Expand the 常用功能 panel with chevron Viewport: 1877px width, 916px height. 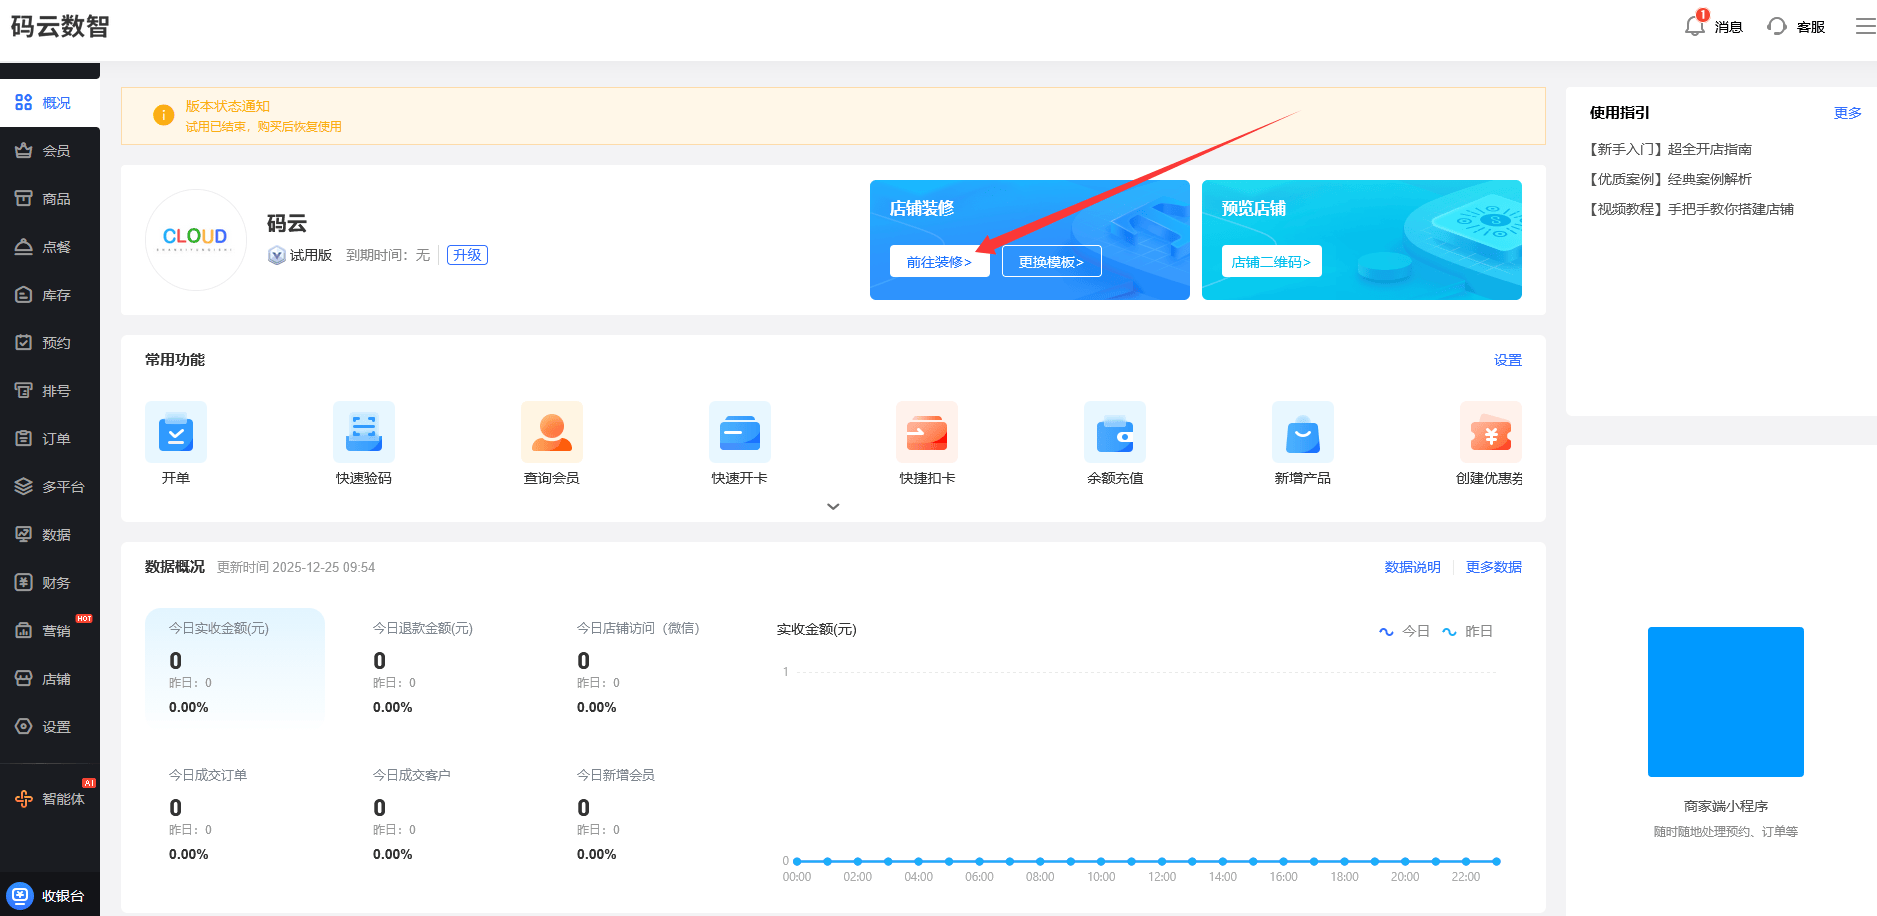coord(833,507)
